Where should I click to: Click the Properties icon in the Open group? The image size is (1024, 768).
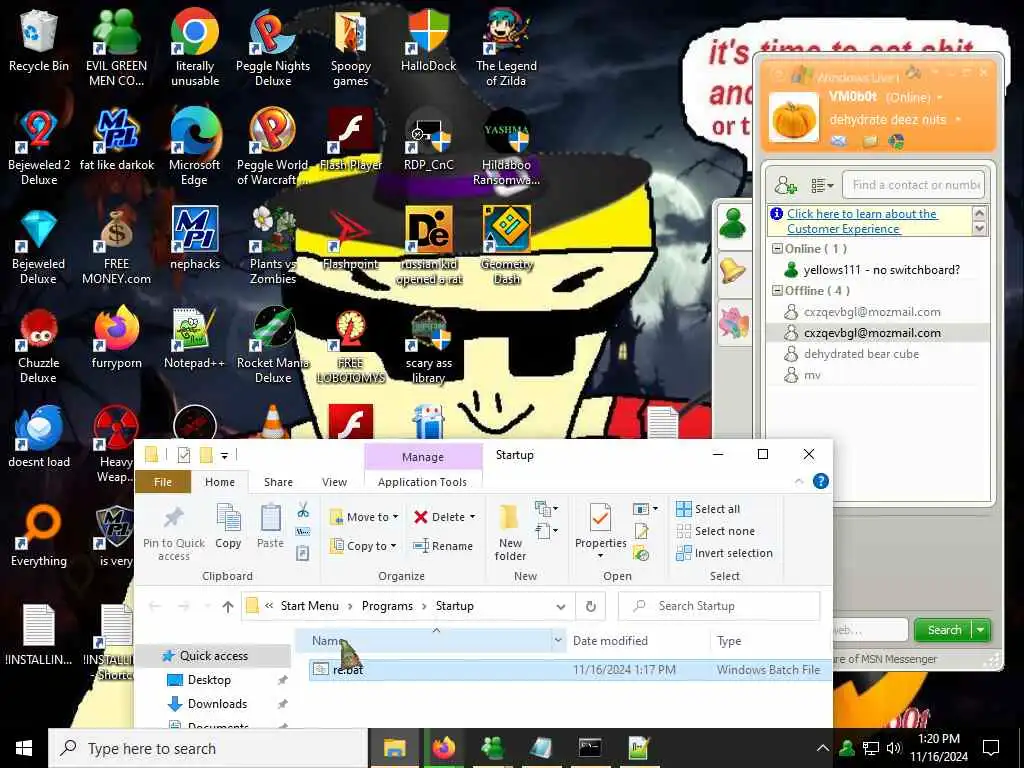pyautogui.click(x=600, y=519)
